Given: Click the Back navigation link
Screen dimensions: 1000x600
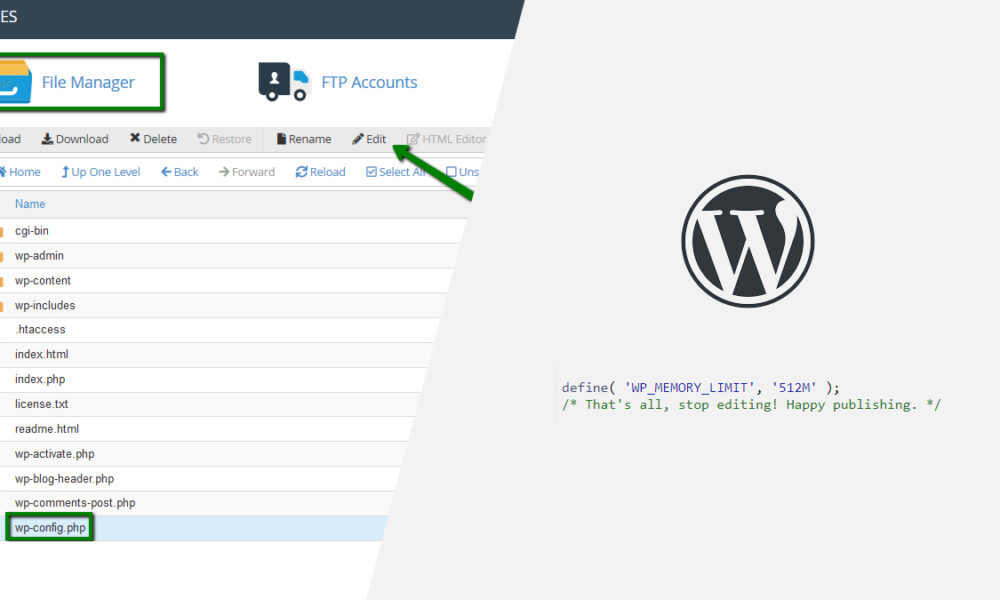Looking at the screenshot, I should coord(180,171).
